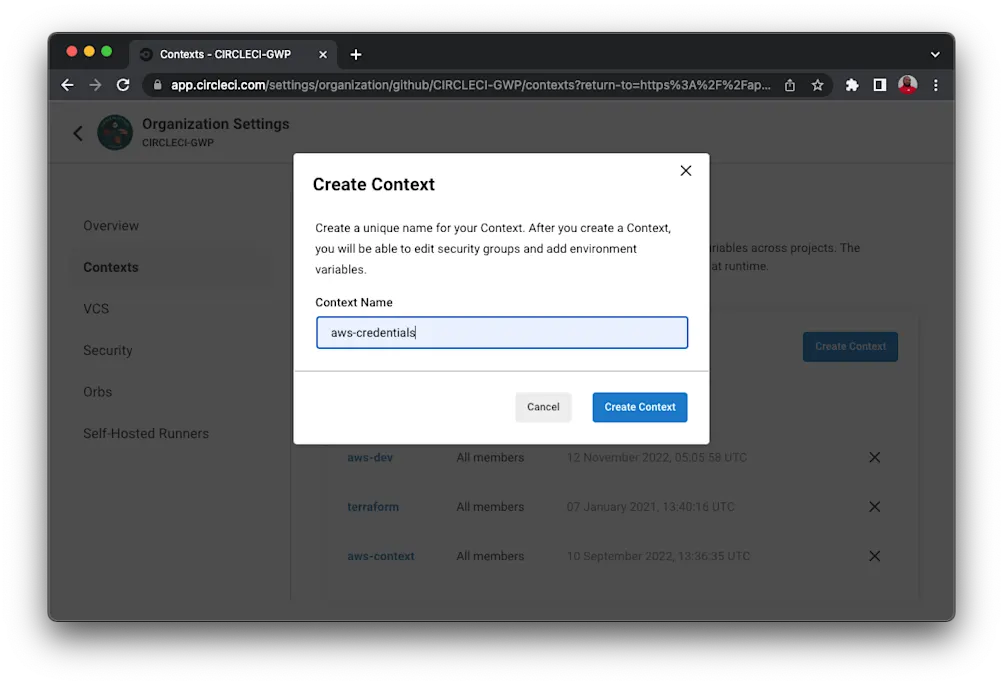Screen dimensions: 1003x685
Task: Reload the page using the refresh icon
Action: click(123, 85)
